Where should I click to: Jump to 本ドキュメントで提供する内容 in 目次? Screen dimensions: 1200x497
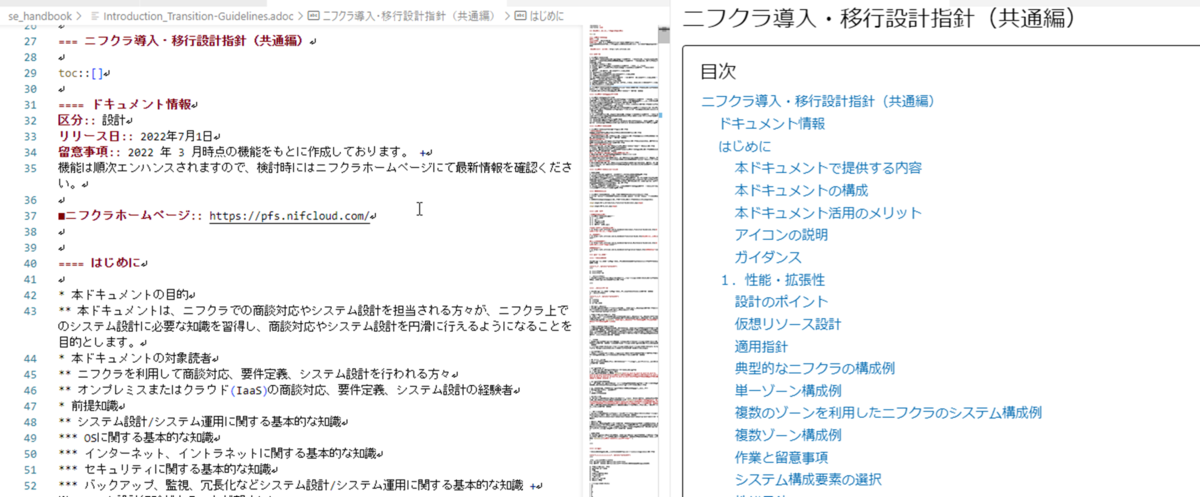click(828, 168)
